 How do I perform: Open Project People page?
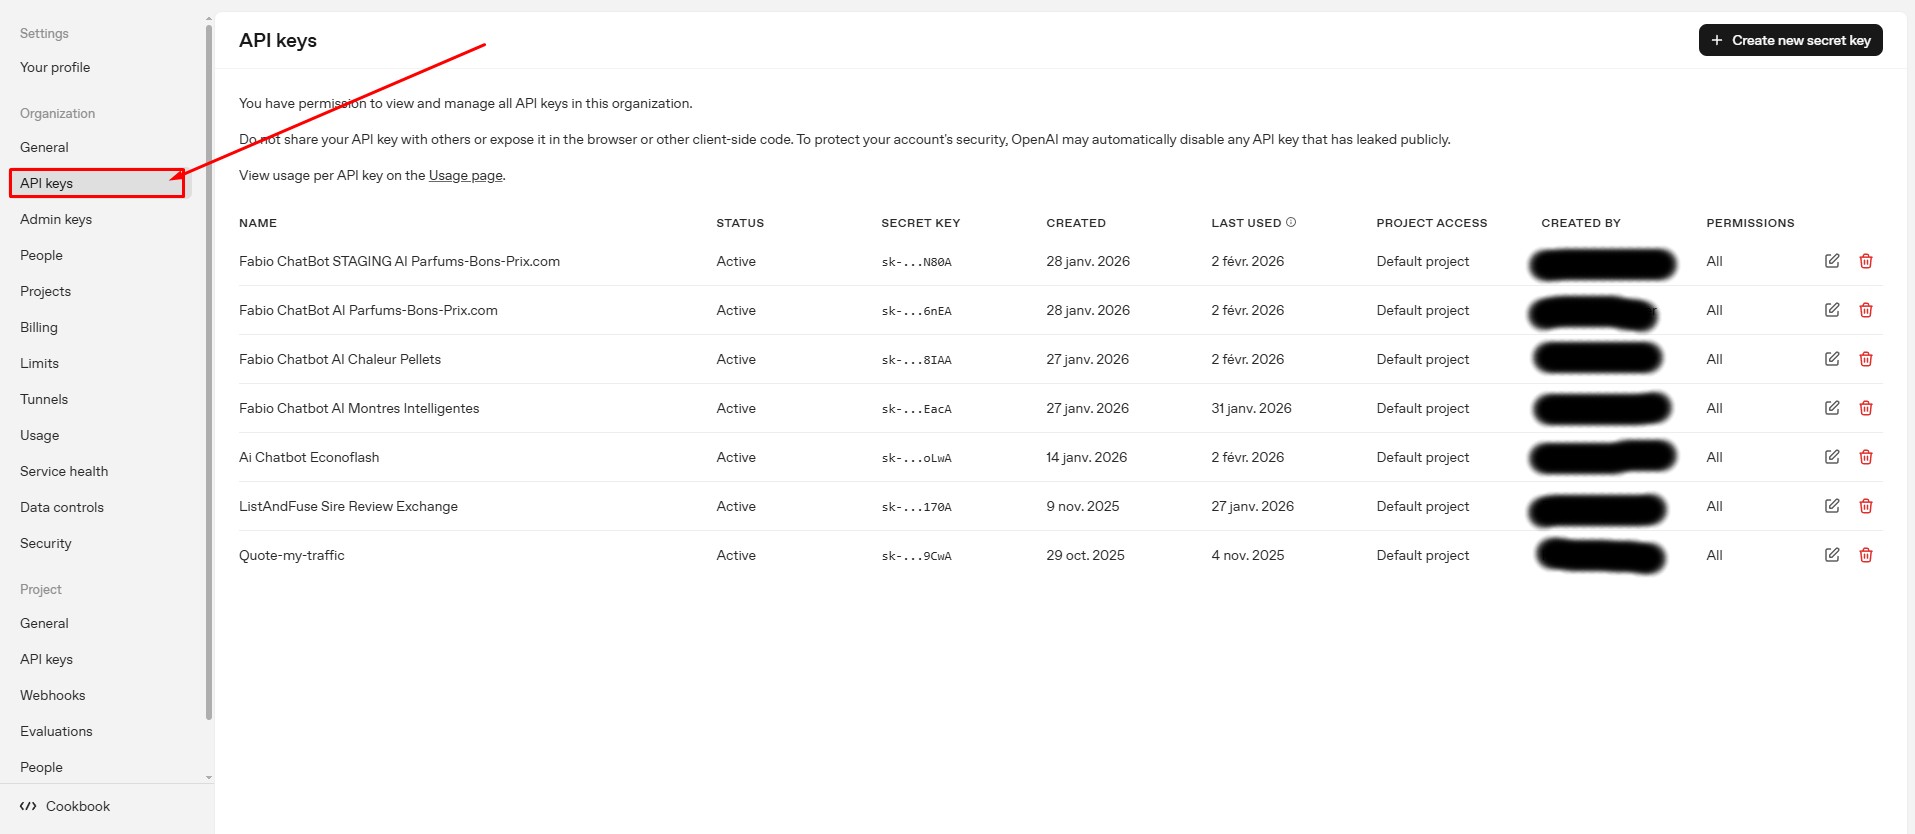click(x=41, y=767)
